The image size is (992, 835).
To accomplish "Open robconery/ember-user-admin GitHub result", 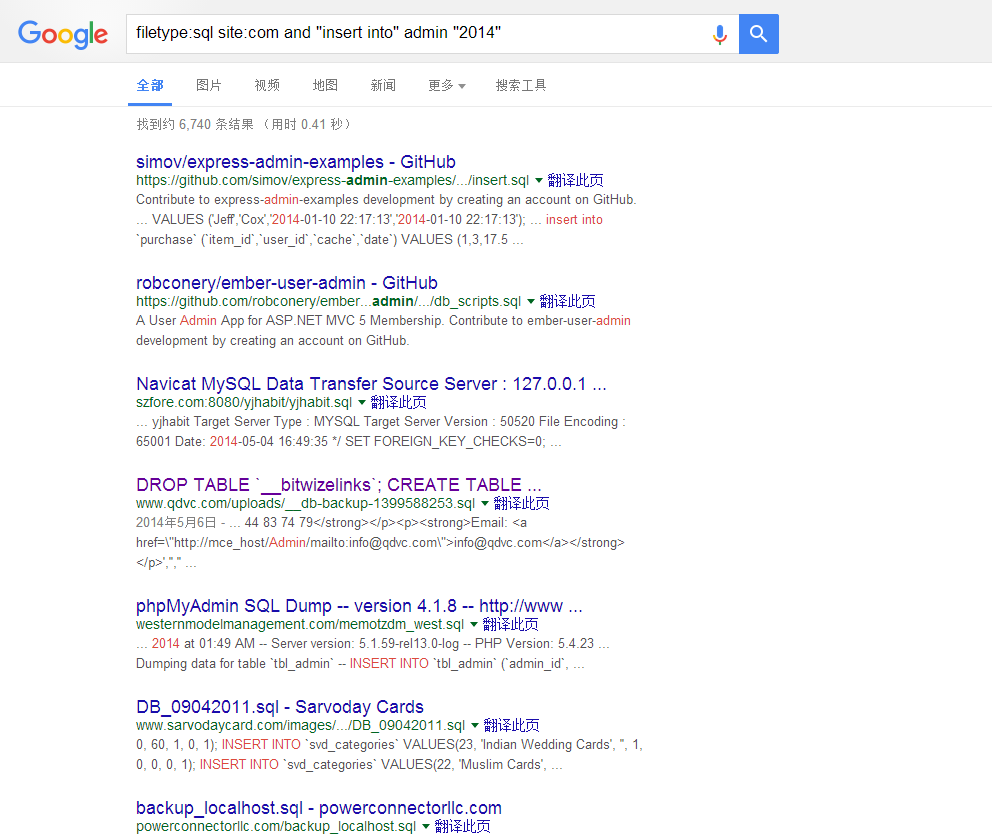I will click(x=287, y=283).
